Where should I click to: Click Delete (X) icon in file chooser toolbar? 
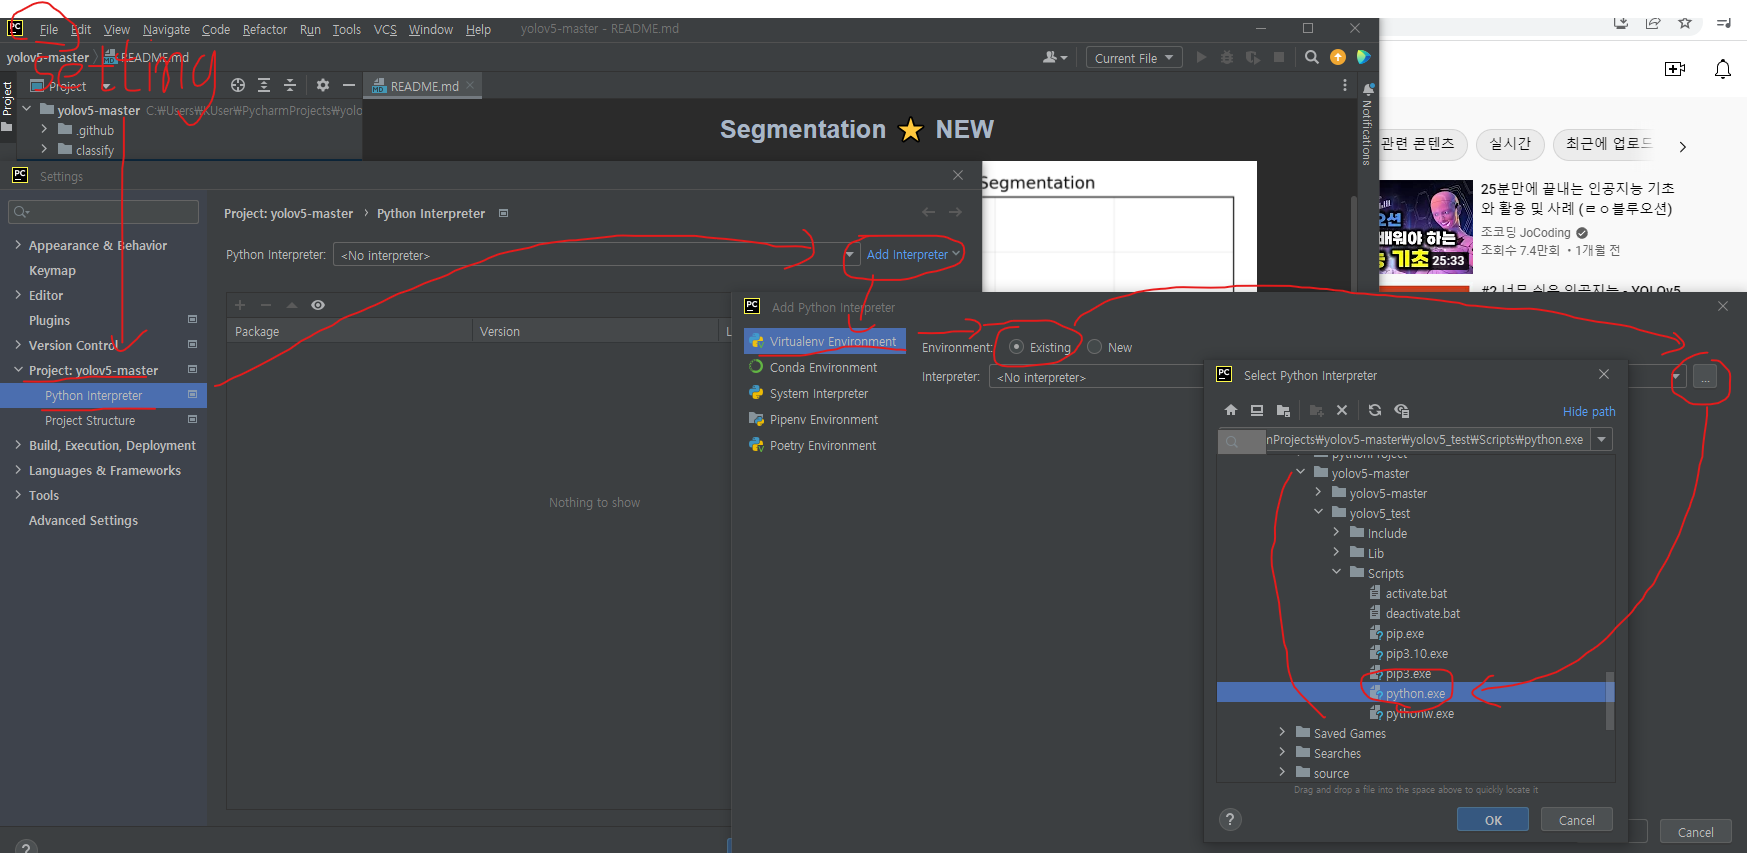(x=1342, y=411)
